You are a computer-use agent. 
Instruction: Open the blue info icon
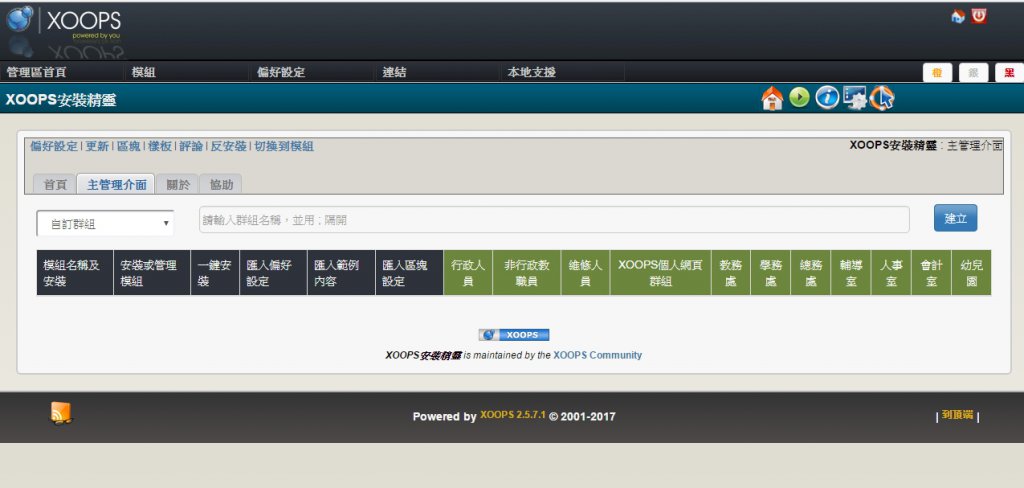click(827, 98)
